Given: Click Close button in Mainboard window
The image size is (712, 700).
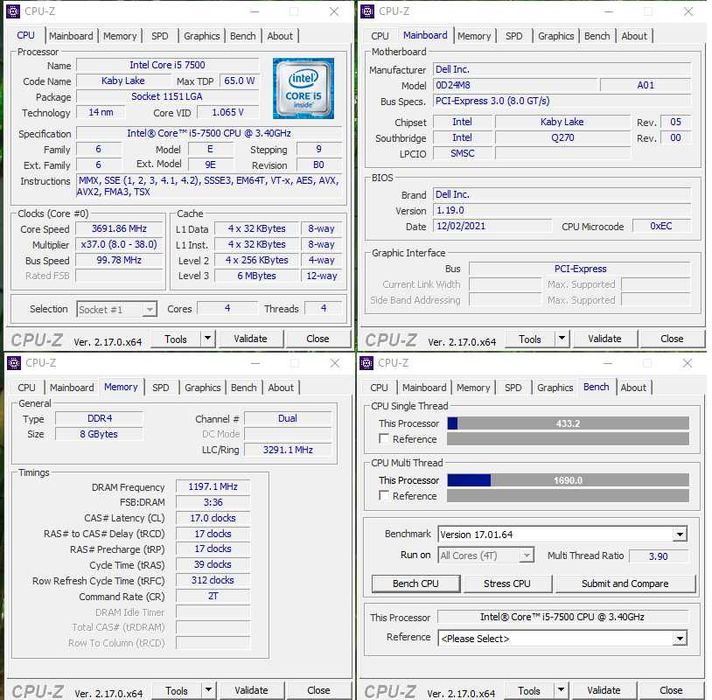Looking at the screenshot, I should pyautogui.click(x=672, y=339).
